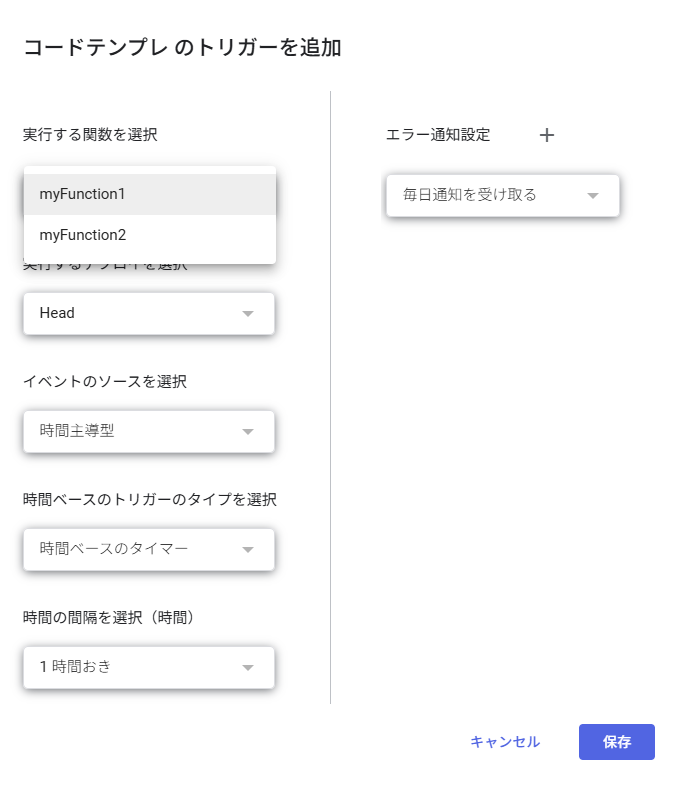Click the 実行する関数を選択 label

click(x=90, y=135)
